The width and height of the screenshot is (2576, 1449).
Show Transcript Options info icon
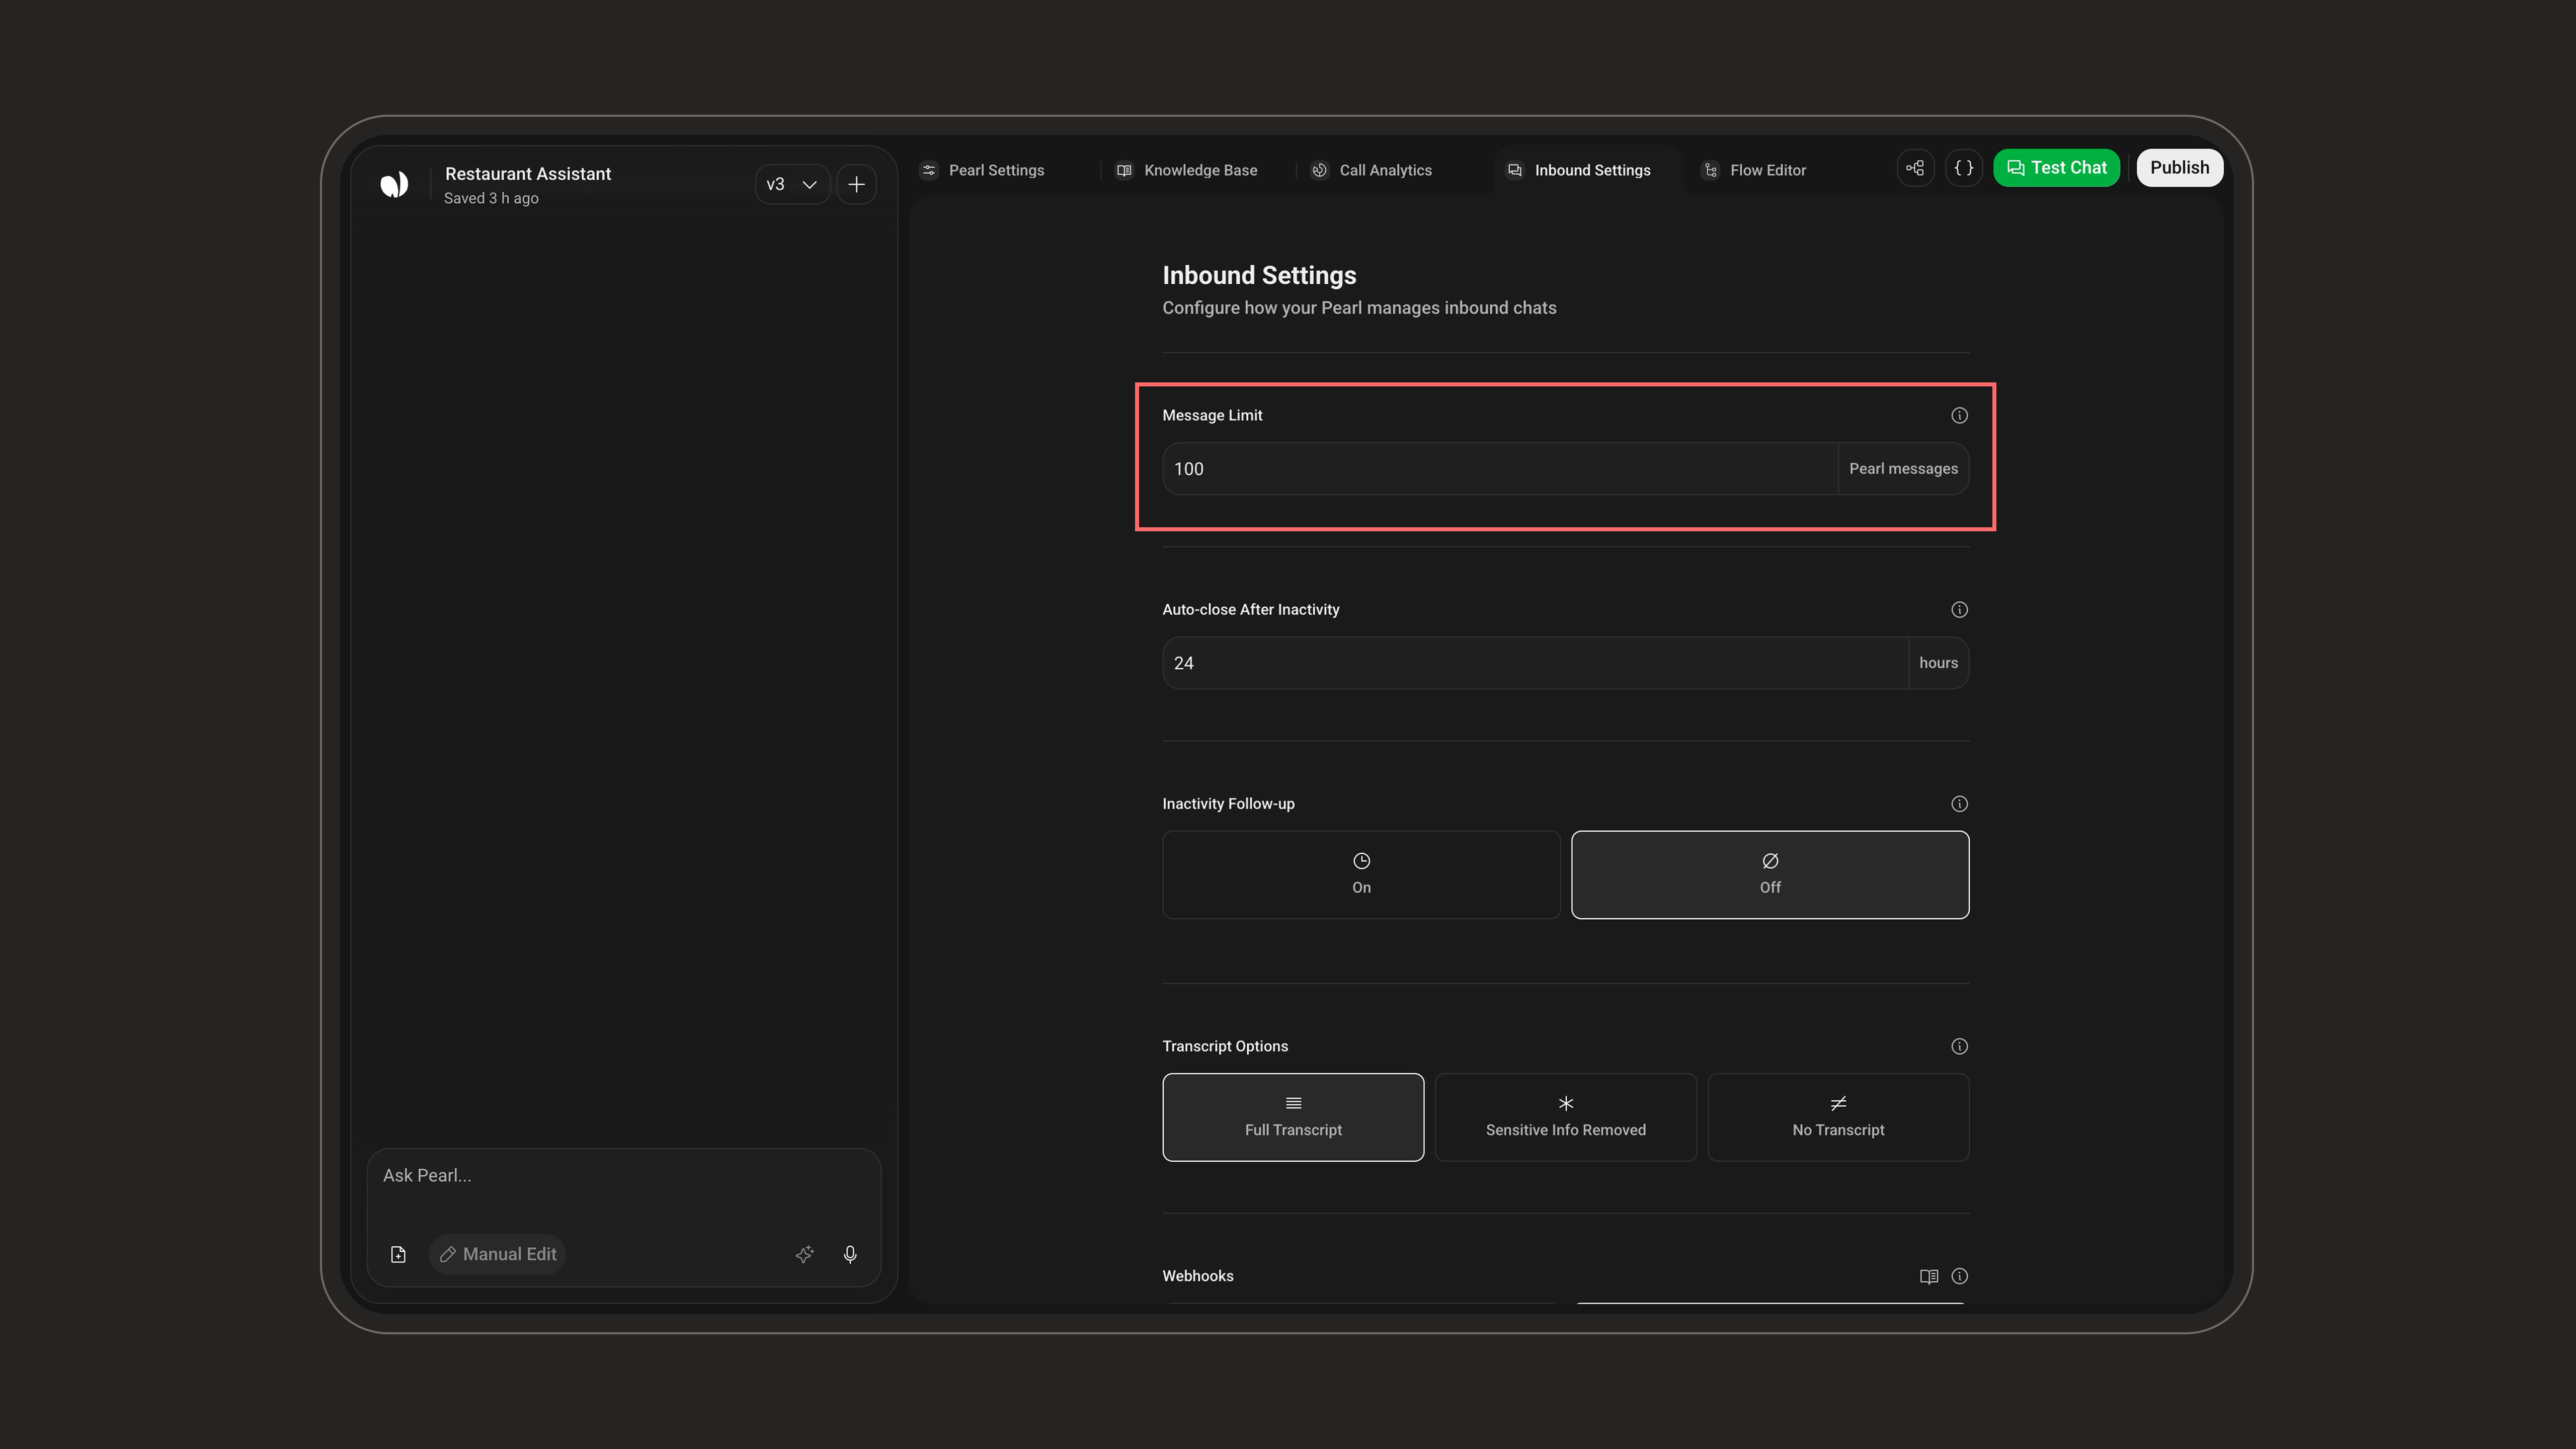tap(1959, 1046)
